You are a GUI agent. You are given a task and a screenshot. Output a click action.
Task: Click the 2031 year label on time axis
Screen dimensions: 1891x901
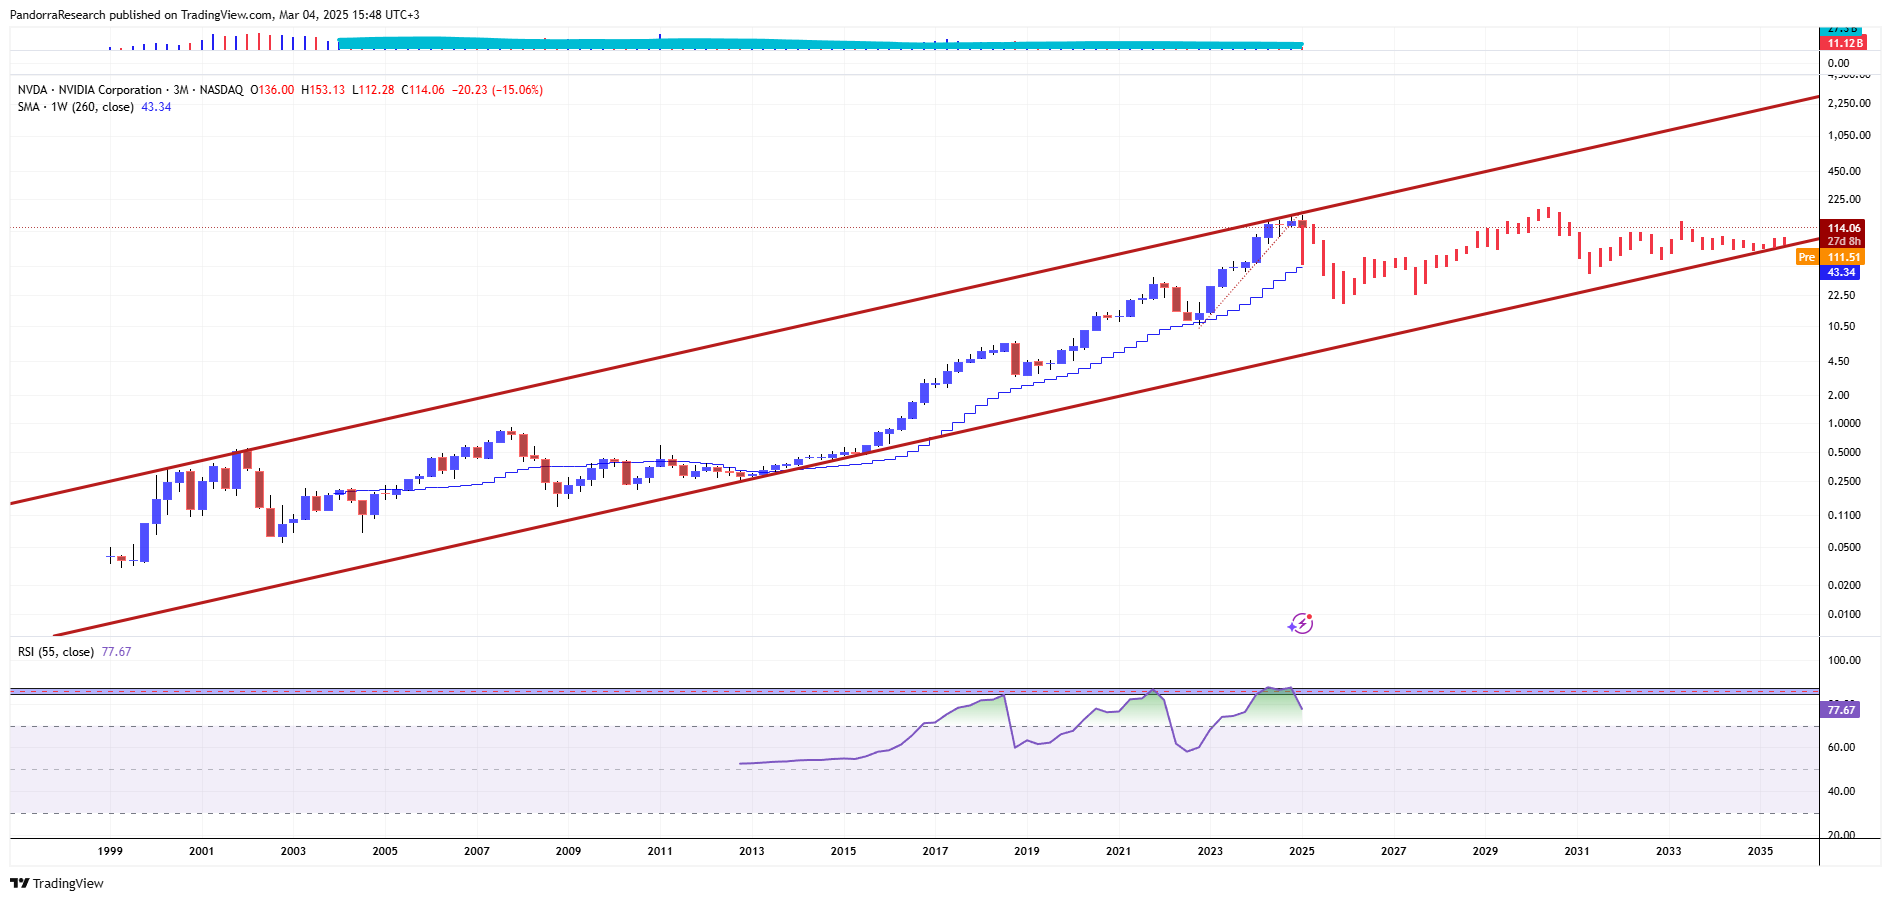[x=1577, y=851]
